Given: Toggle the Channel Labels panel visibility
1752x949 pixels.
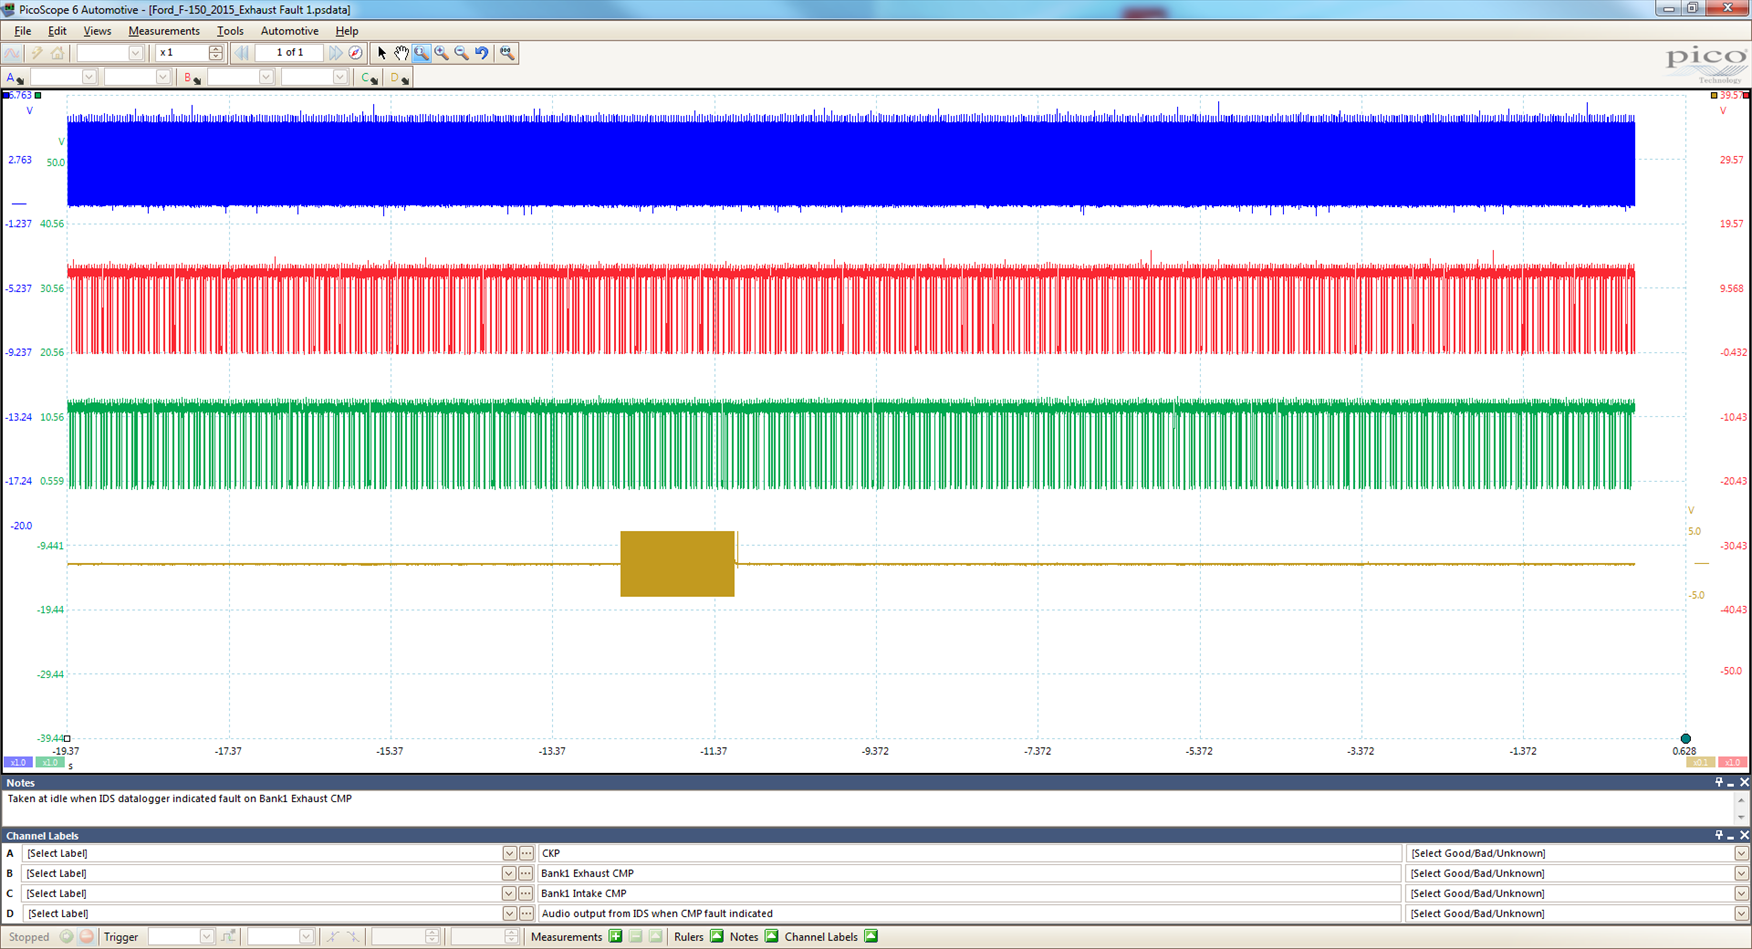Looking at the screenshot, I should click(871, 937).
